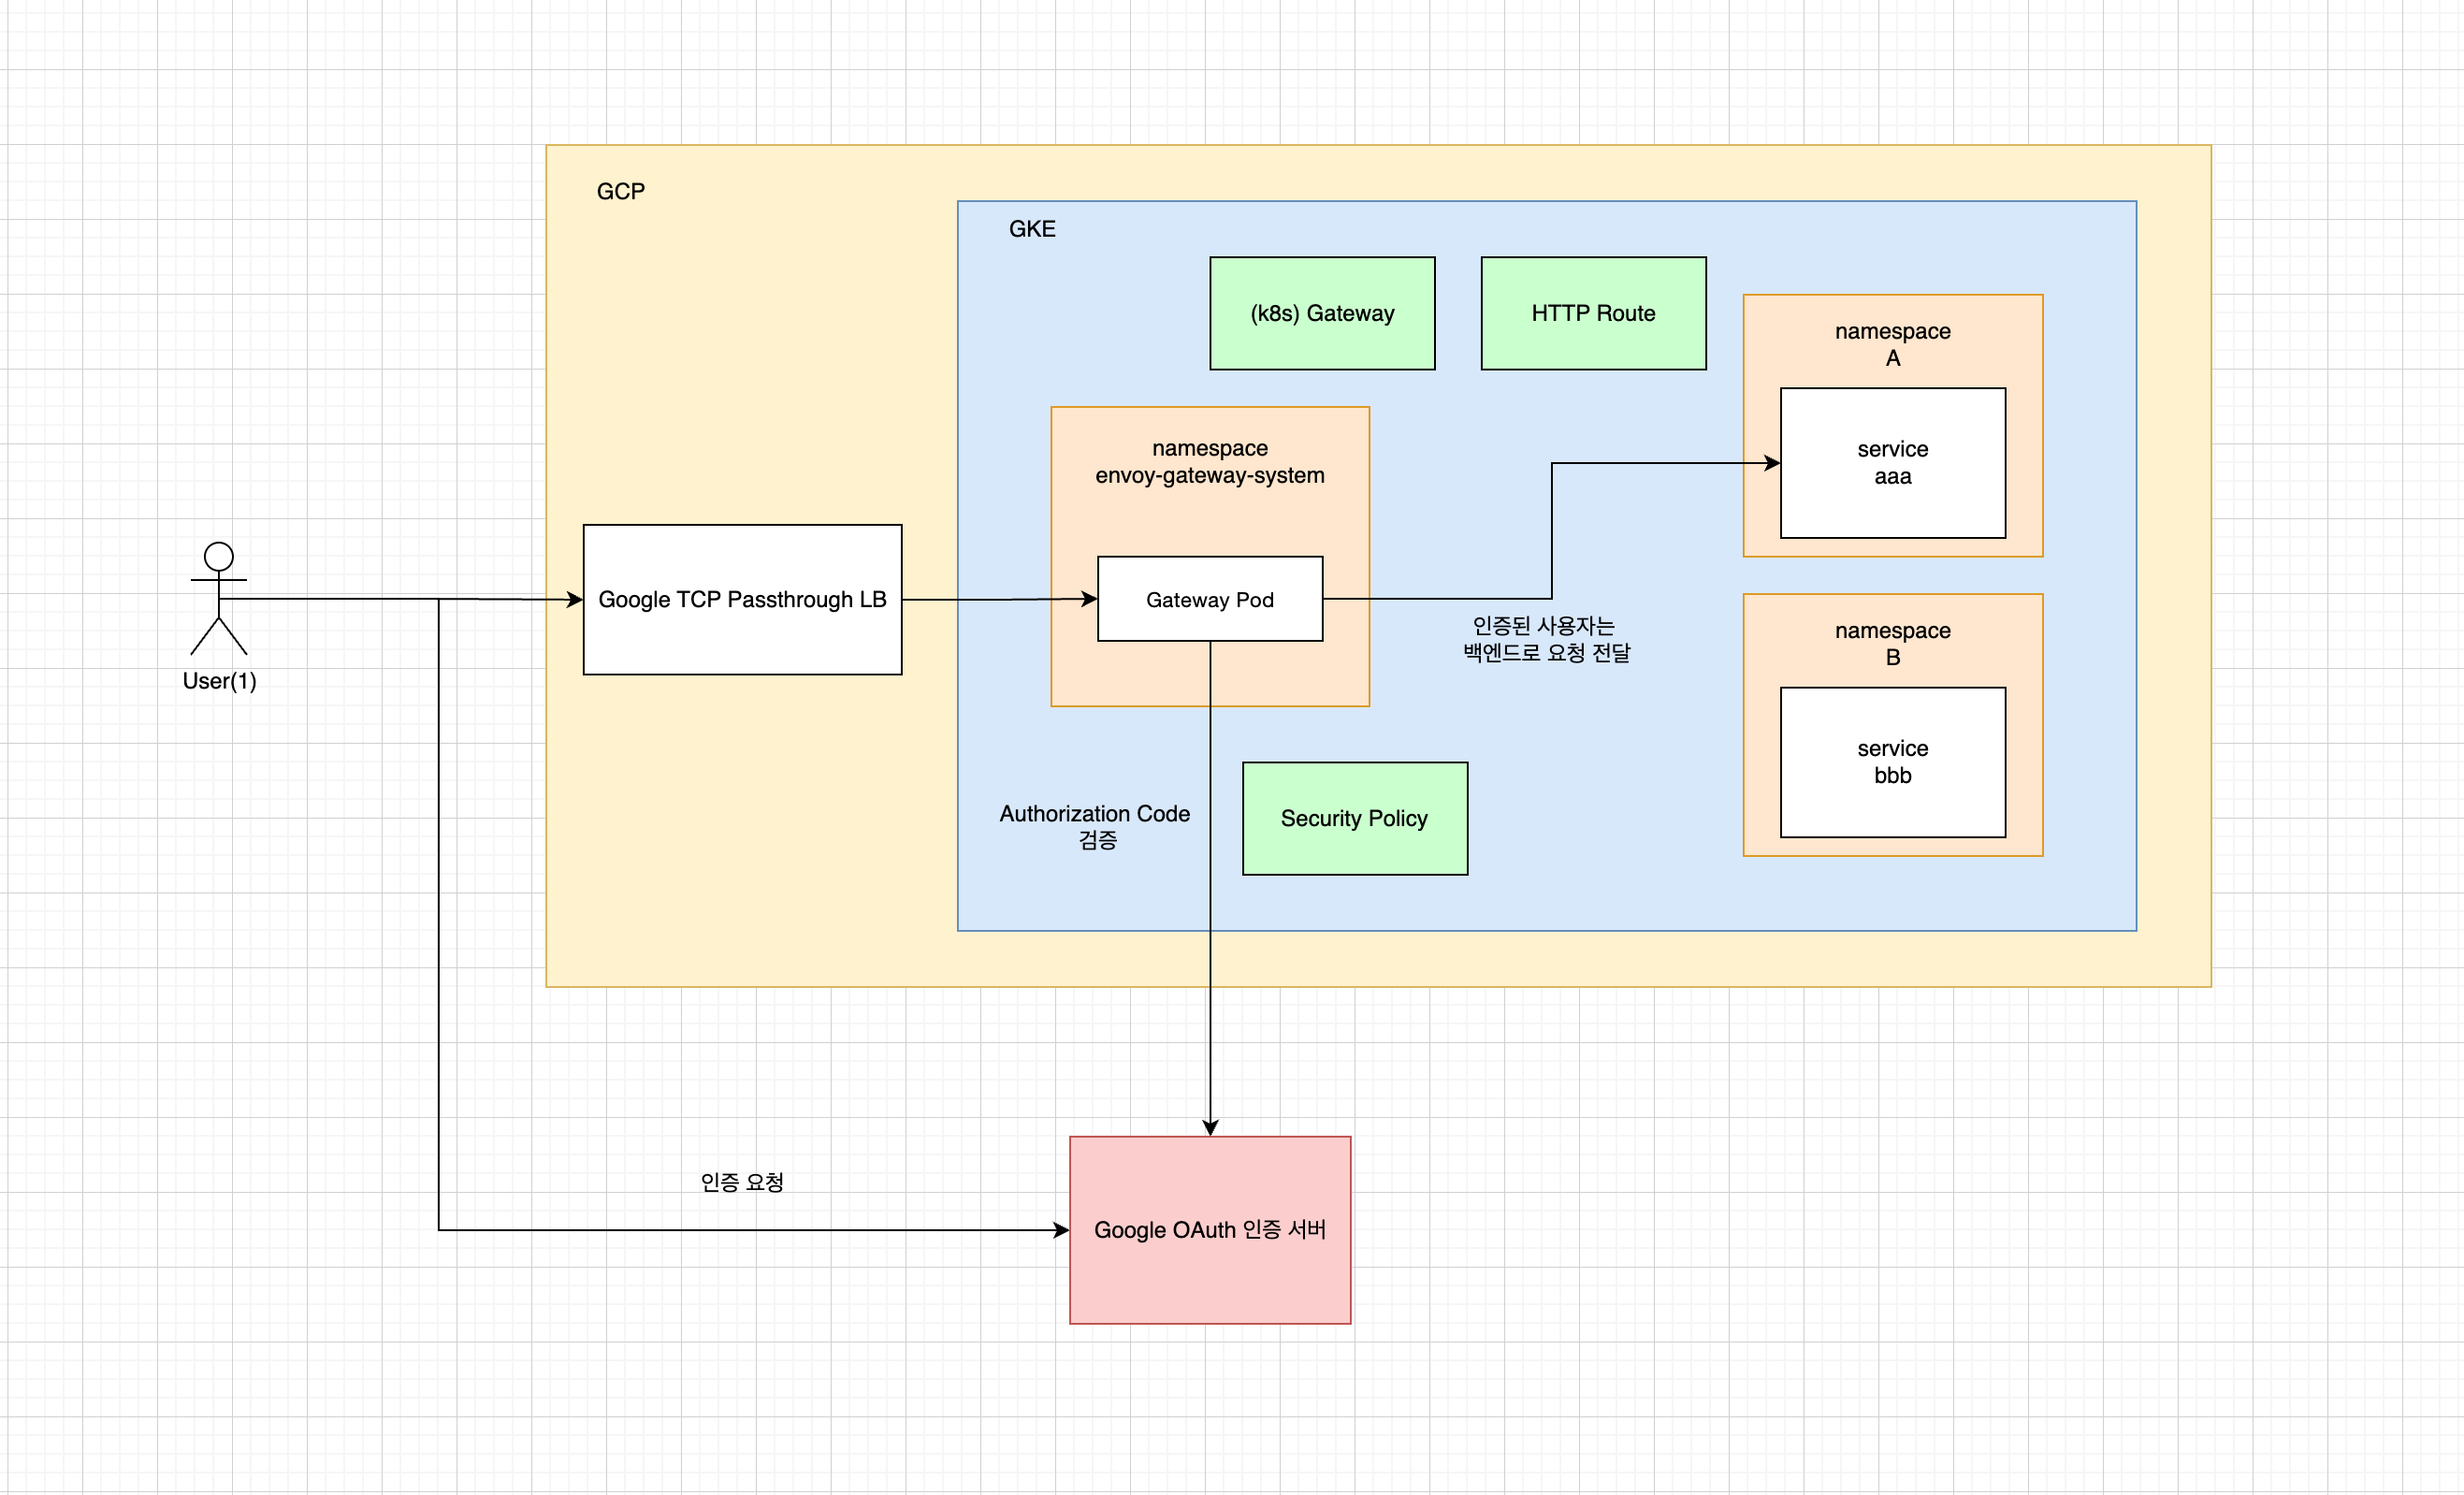Screen dimensions: 2464x1495
Task: Click the arrowhead entering service aaa
Action: pos(1772,463)
